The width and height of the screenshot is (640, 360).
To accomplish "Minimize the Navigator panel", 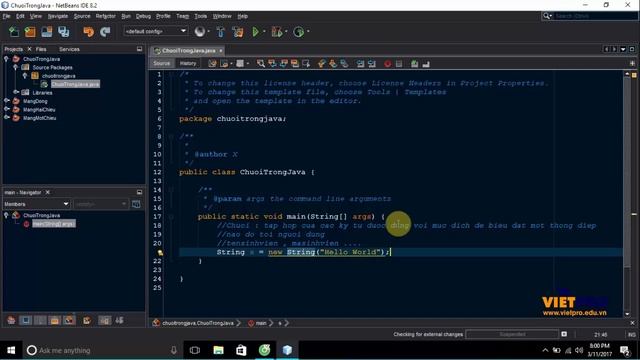I will 140,192.
